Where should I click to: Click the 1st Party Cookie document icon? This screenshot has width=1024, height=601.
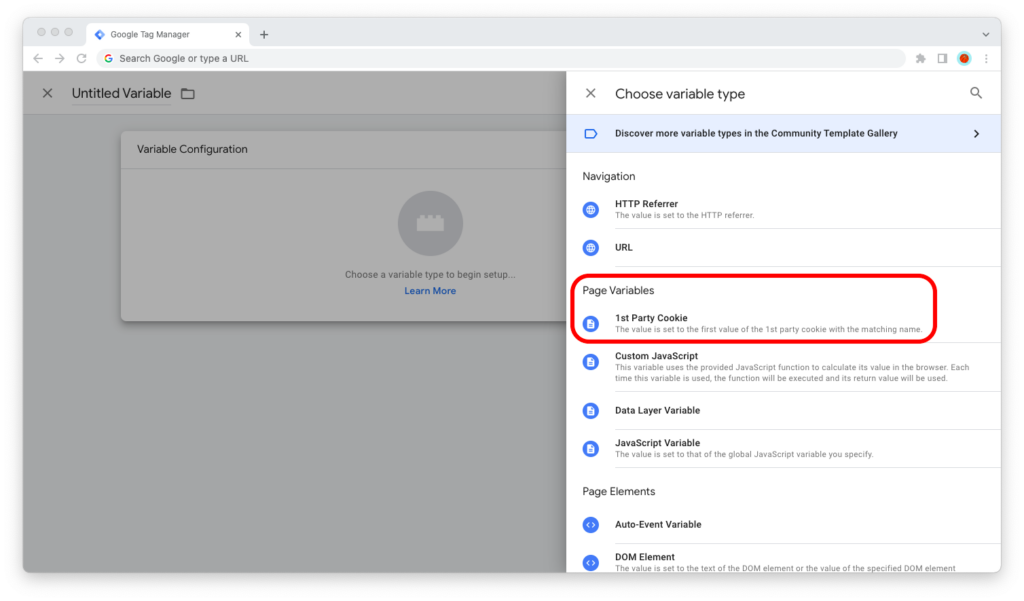coord(591,323)
